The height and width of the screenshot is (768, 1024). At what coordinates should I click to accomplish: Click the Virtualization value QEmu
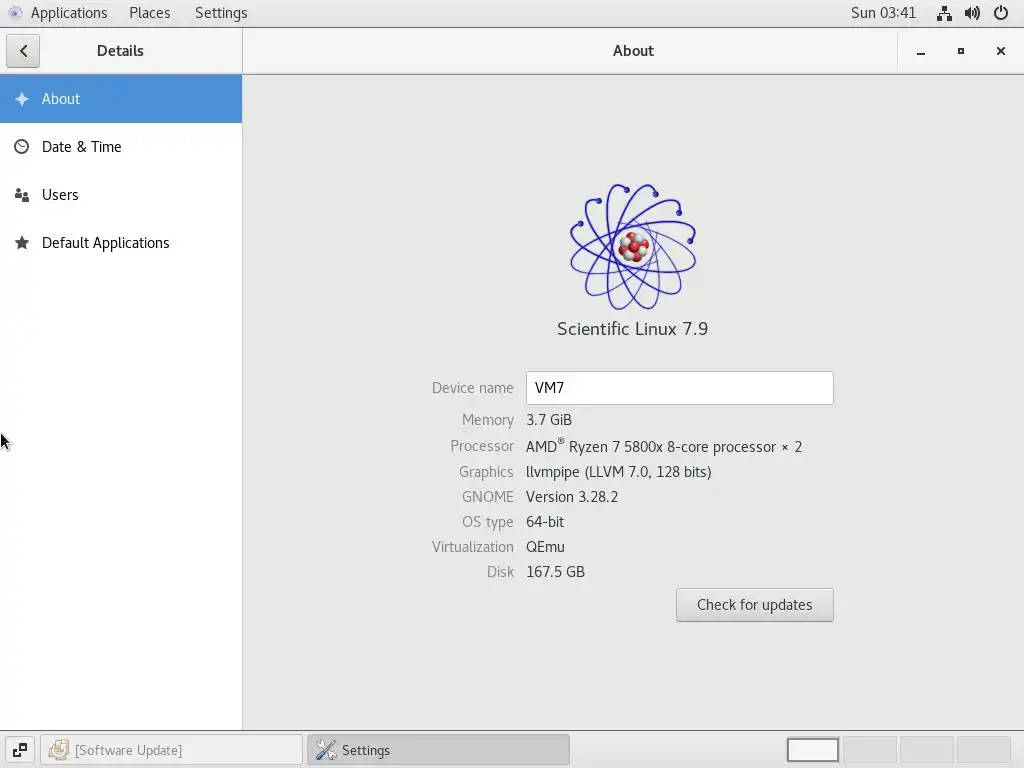pyautogui.click(x=545, y=547)
